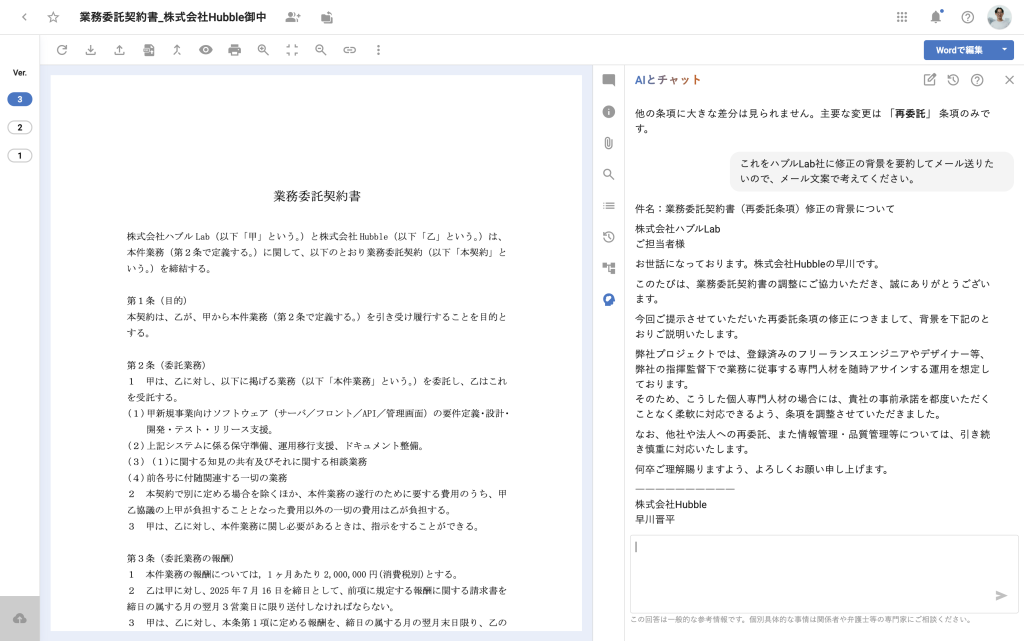Click the AIとチャット panel title
Image resolution: width=1024 pixels, height=641 pixels.
coord(667,80)
